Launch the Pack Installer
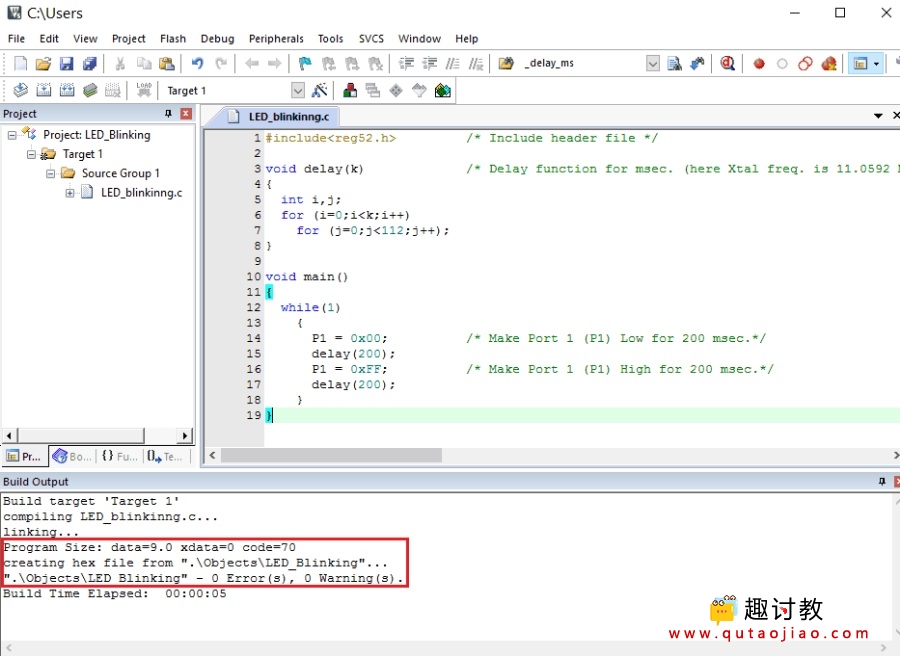Screen dimensions: 900x656 (x=443, y=90)
